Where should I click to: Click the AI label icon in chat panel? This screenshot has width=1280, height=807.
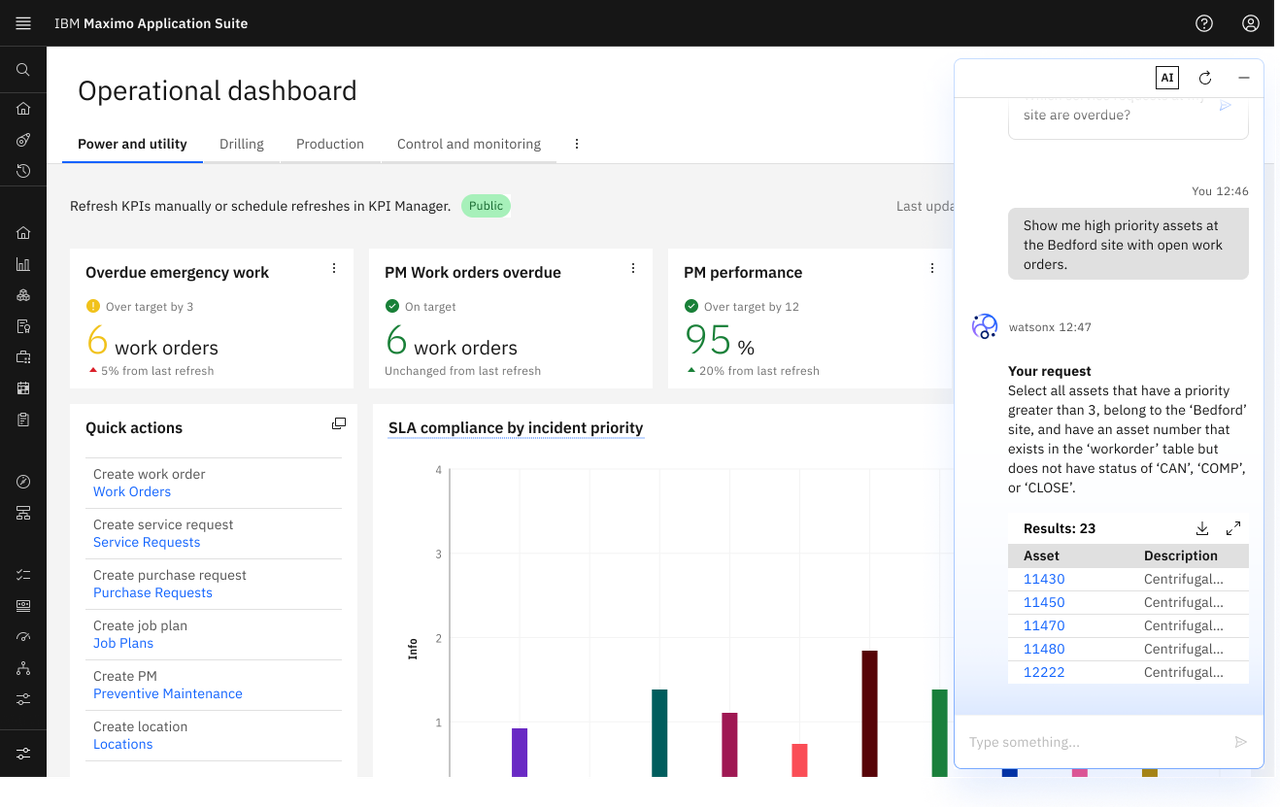point(1166,78)
